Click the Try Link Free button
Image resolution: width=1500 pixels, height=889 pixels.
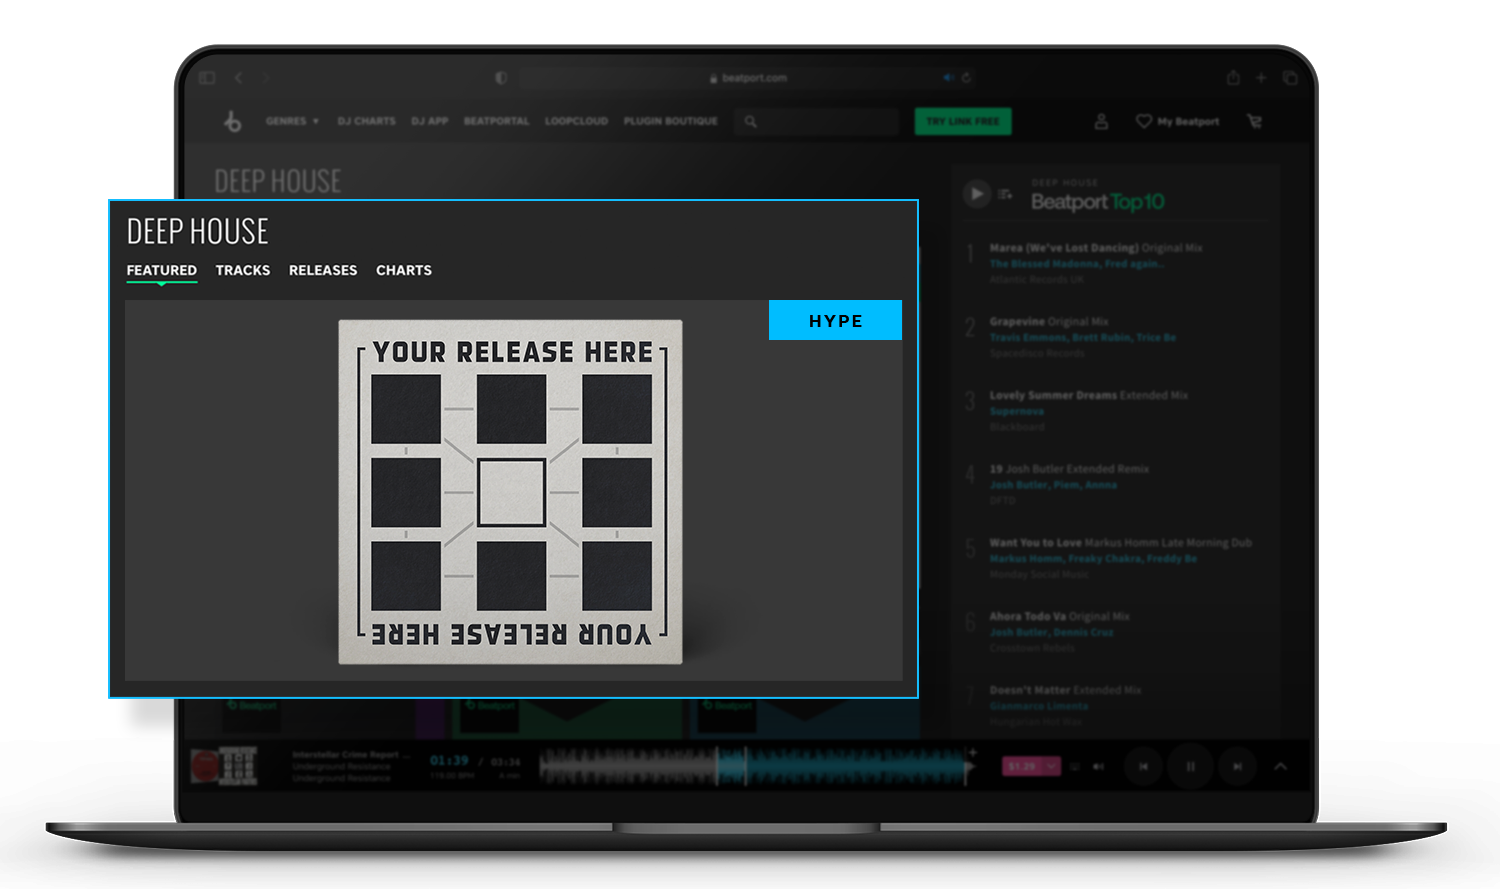tap(963, 121)
